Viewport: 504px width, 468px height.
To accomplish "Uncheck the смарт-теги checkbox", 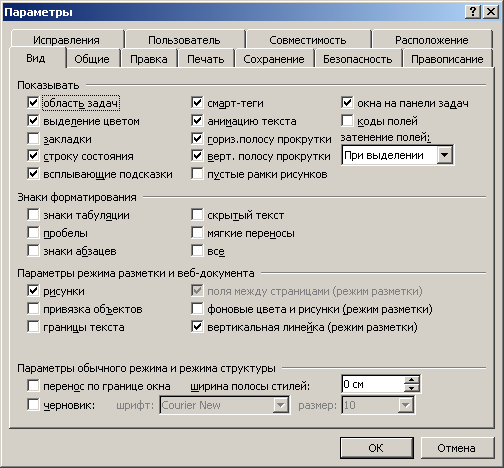I will coord(197,102).
